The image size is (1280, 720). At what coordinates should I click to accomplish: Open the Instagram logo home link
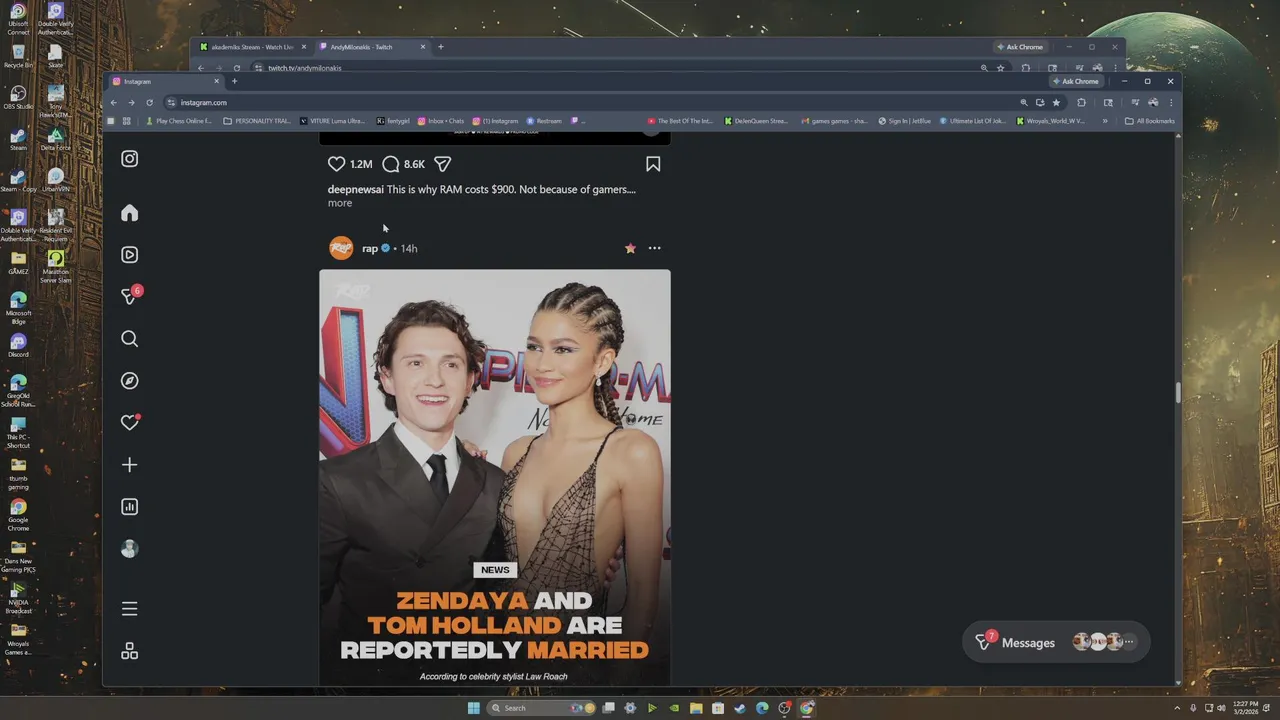pyautogui.click(x=129, y=159)
